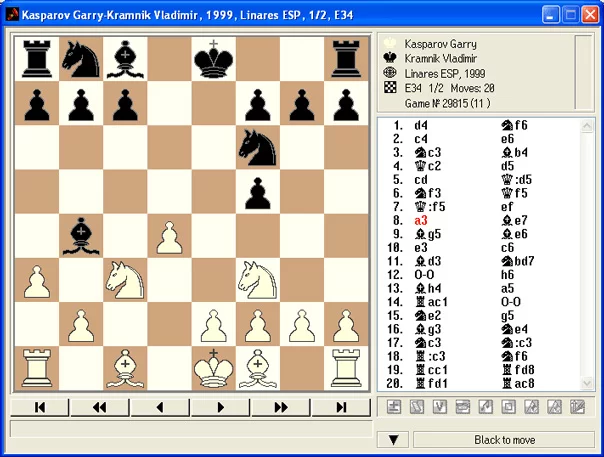604x457 pixels.
Task: Select the white bishop on c1
Action: (125, 369)
